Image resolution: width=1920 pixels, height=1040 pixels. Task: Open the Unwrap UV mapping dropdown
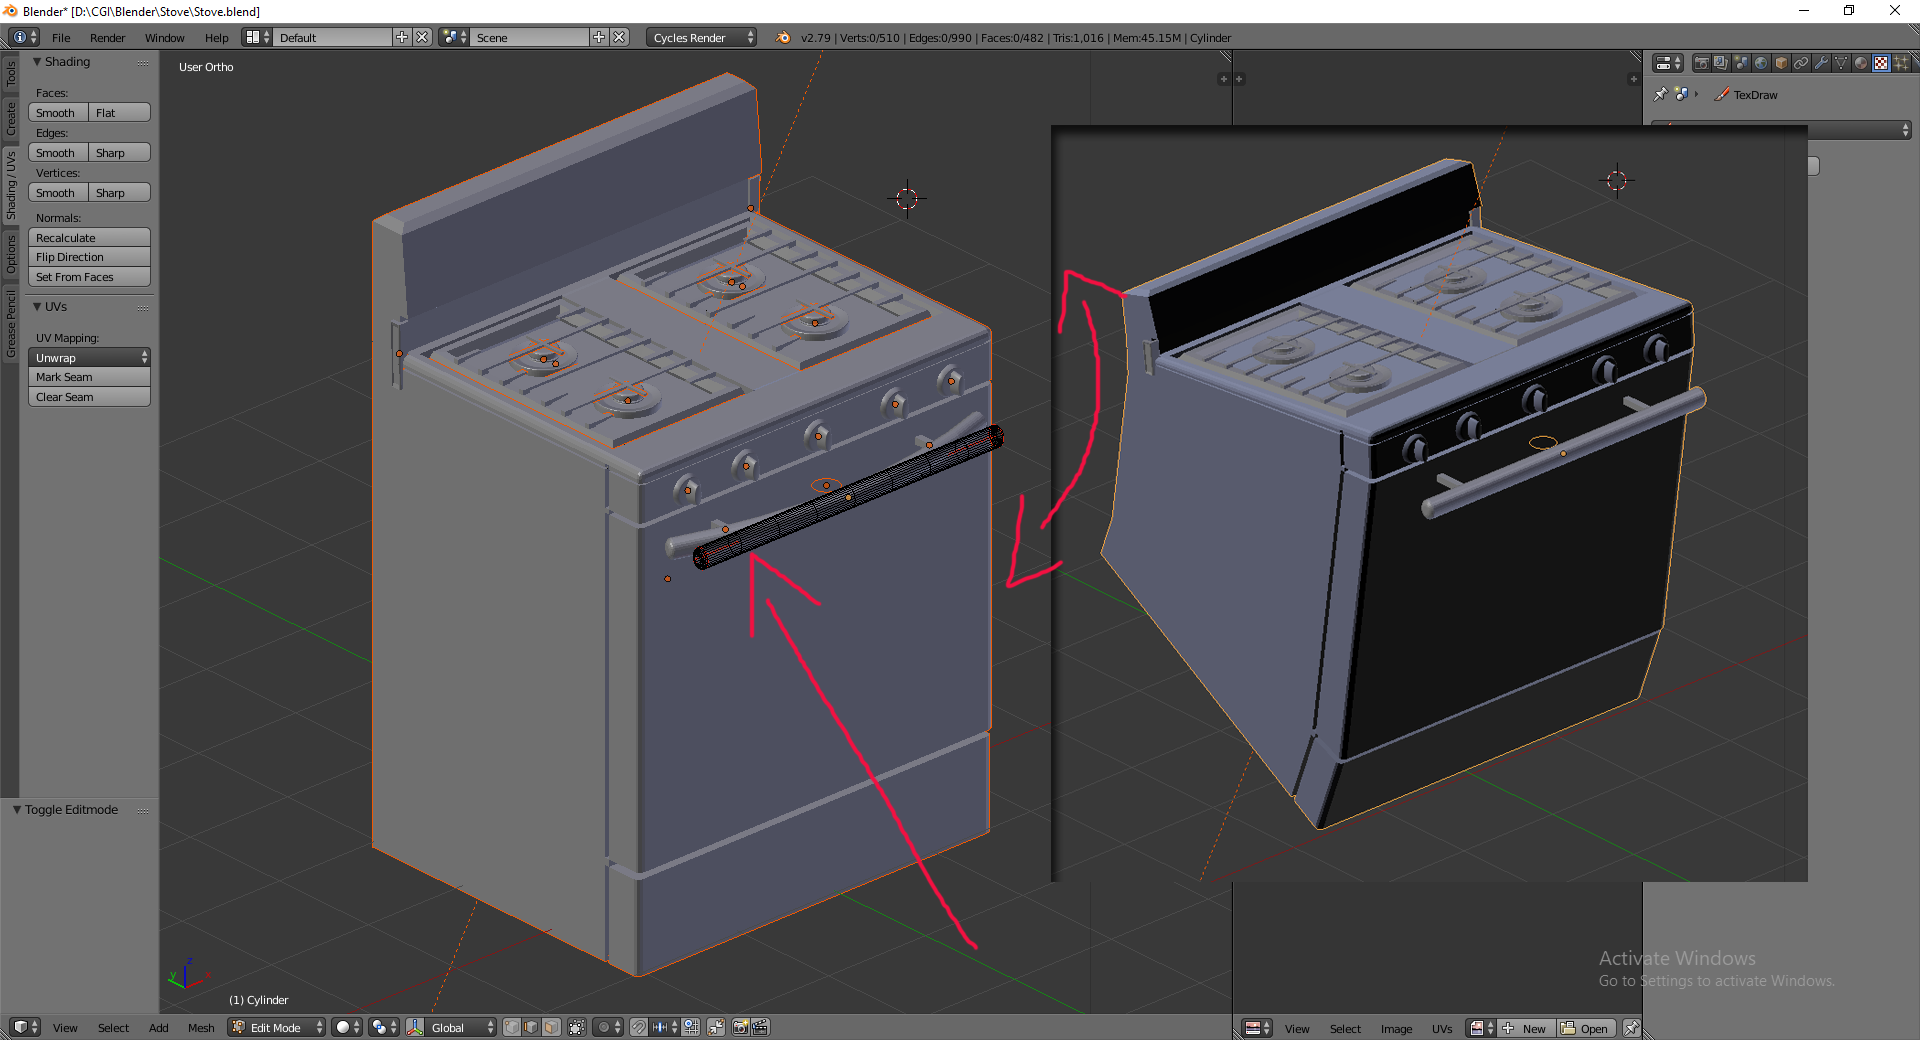(x=89, y=357)
